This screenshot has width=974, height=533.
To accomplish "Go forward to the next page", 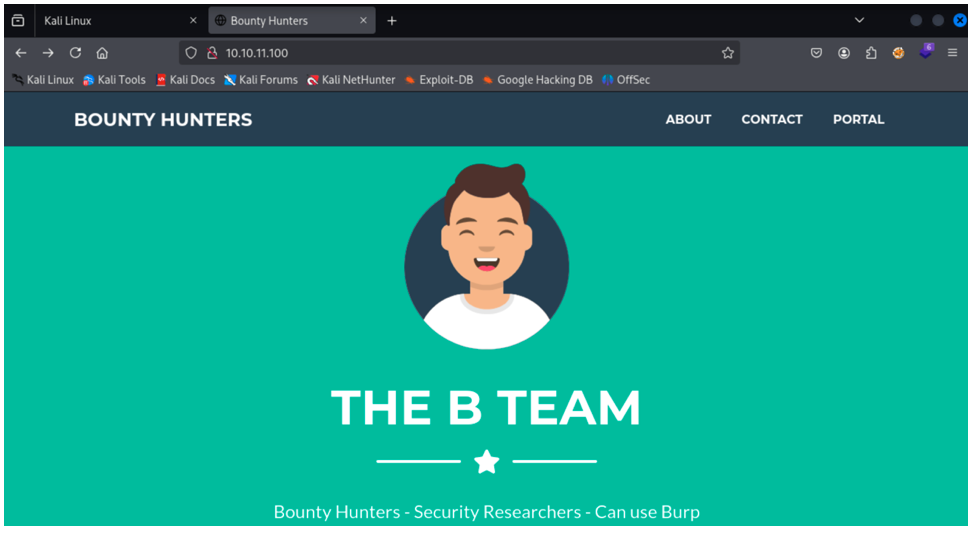I will click(48, 53).
